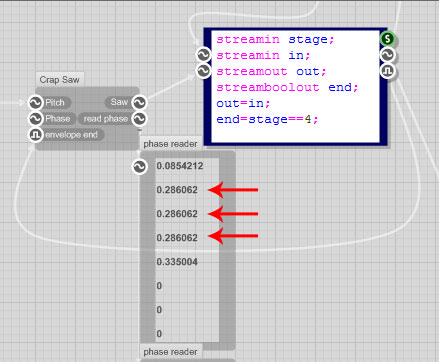Click the Saw output connector
Screen dimensions: 439x362
pos(139,102)
